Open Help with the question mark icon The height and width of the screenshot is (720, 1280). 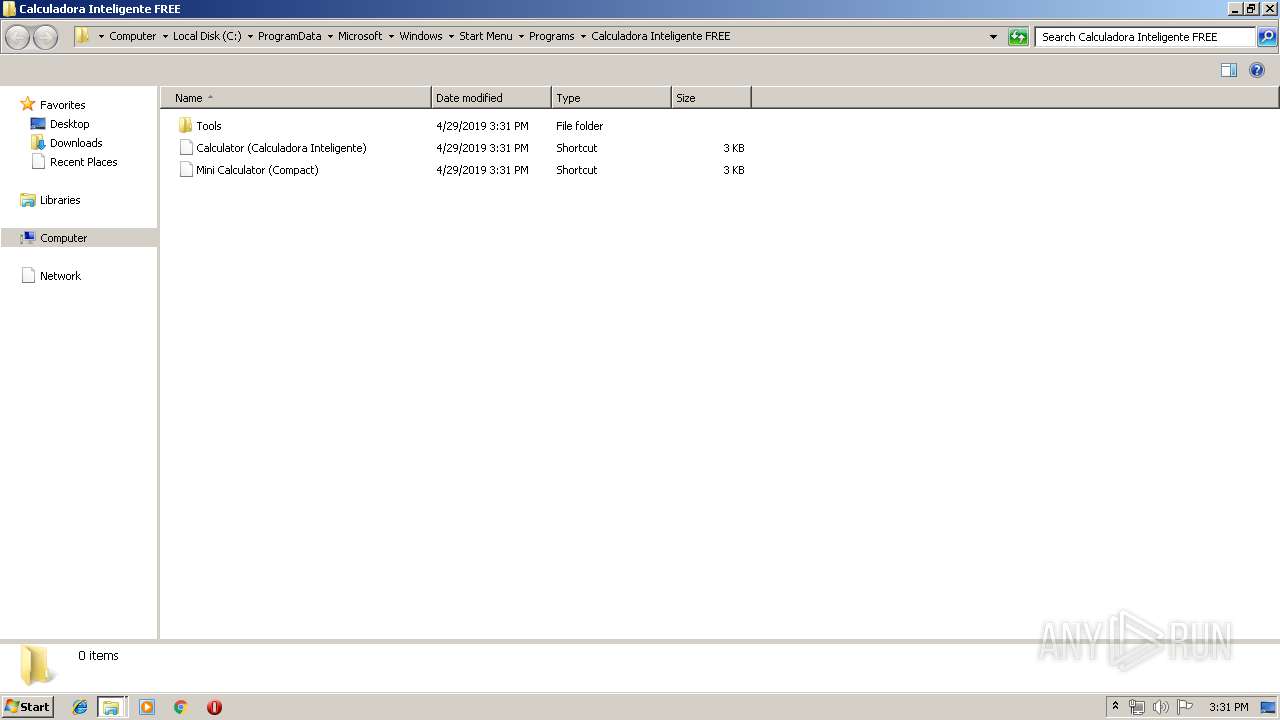click(1257, 70)
